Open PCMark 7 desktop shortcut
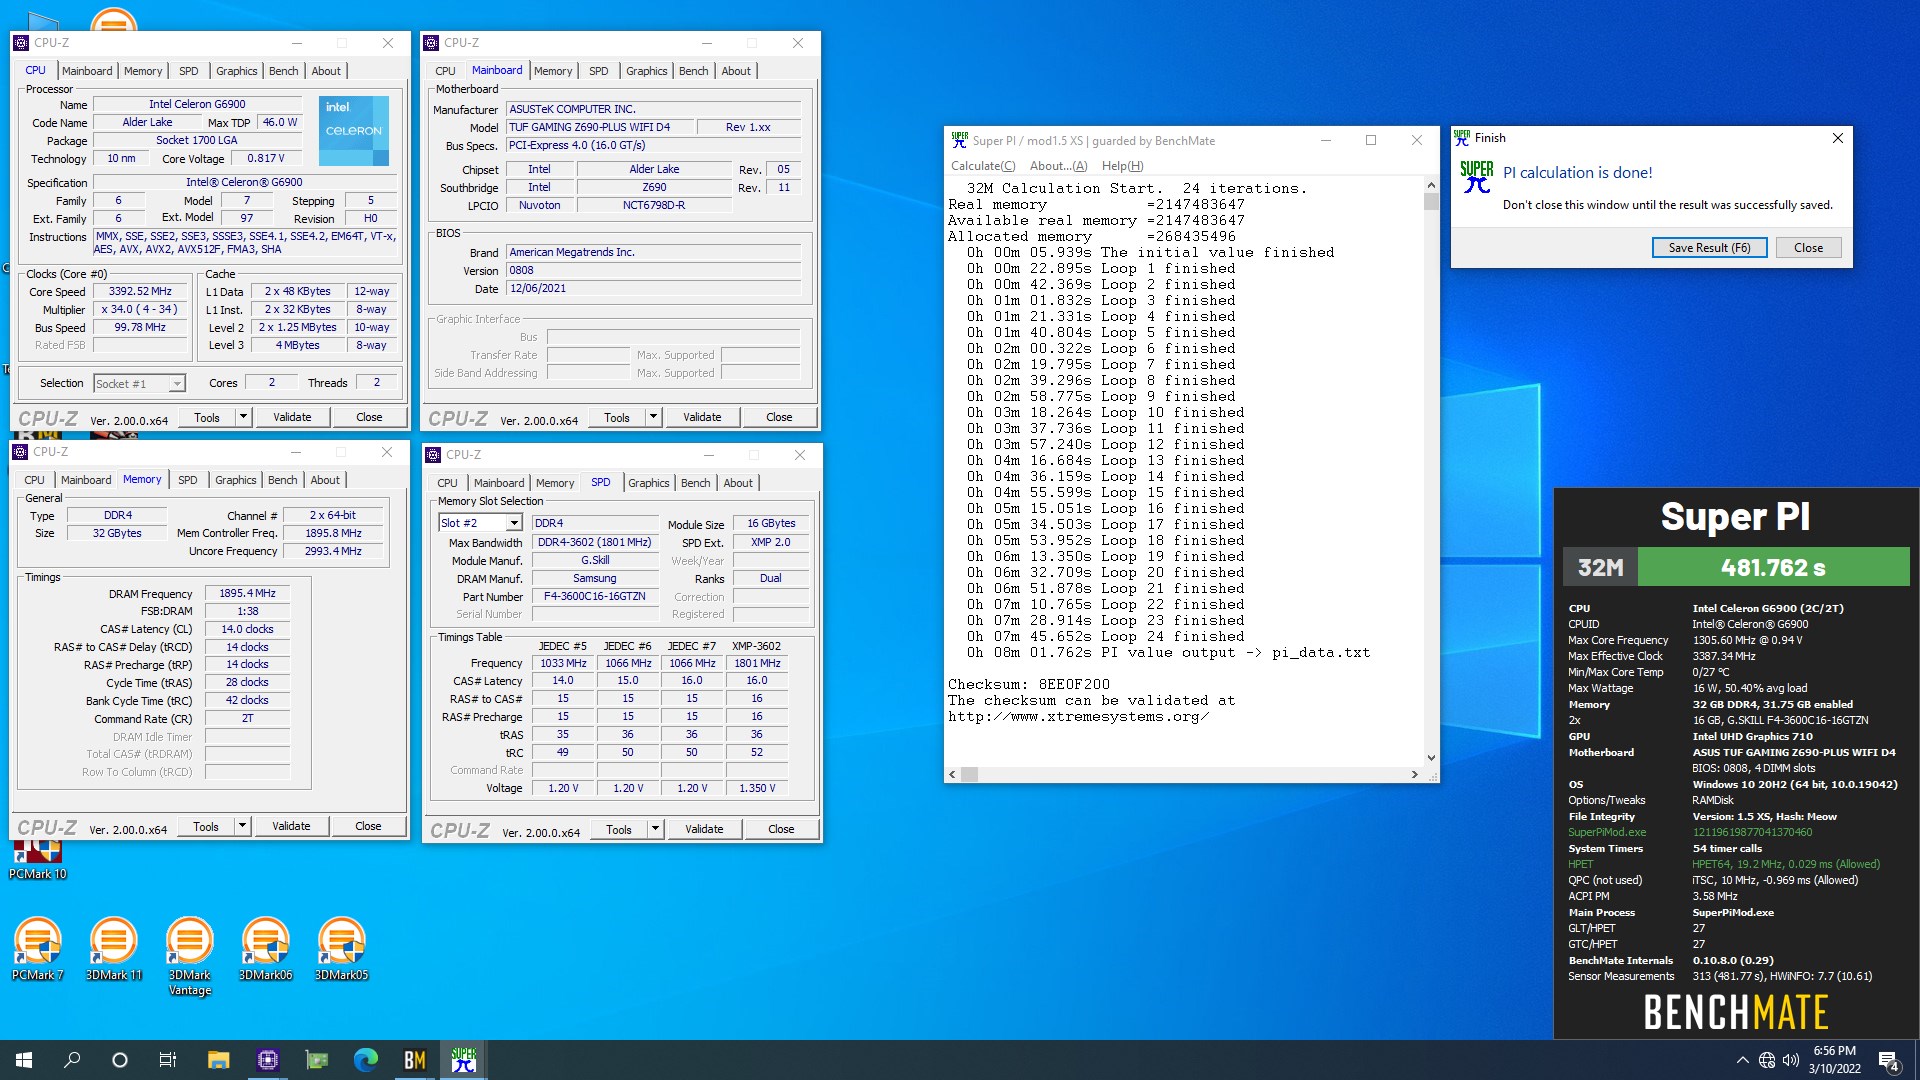Screen dimensions: 1920x1080 [38, 949]
